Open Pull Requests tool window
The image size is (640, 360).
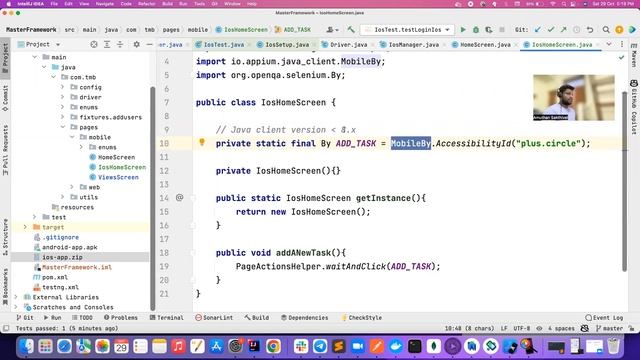[x=5, y=150]
